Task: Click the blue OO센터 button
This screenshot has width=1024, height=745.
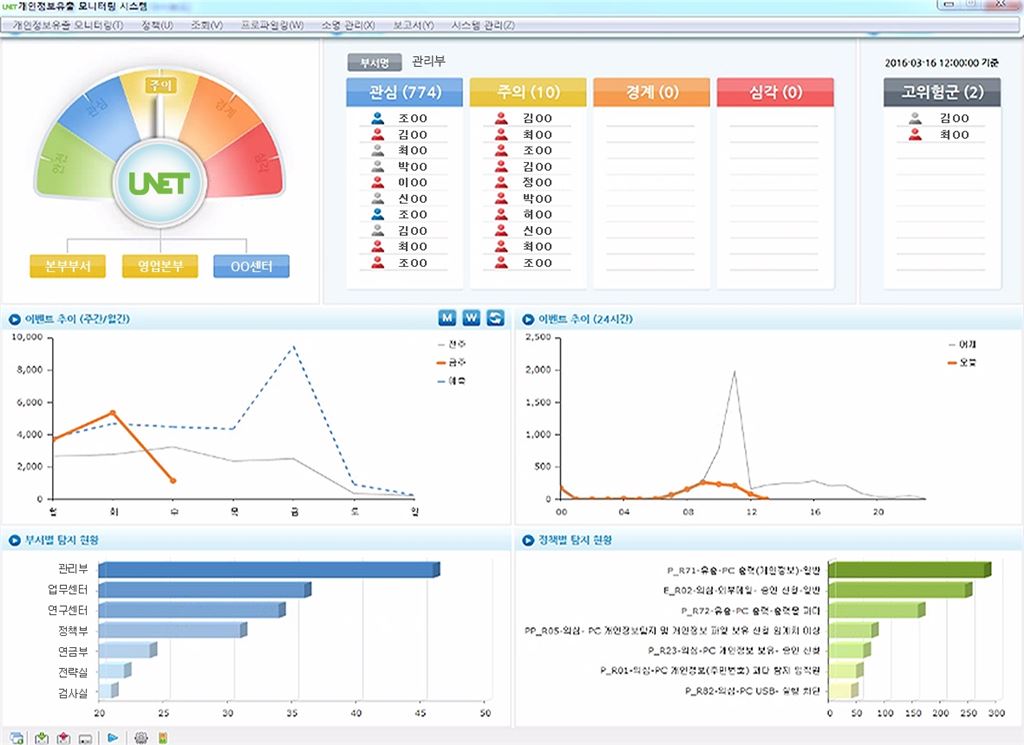Action: [251, 266]
